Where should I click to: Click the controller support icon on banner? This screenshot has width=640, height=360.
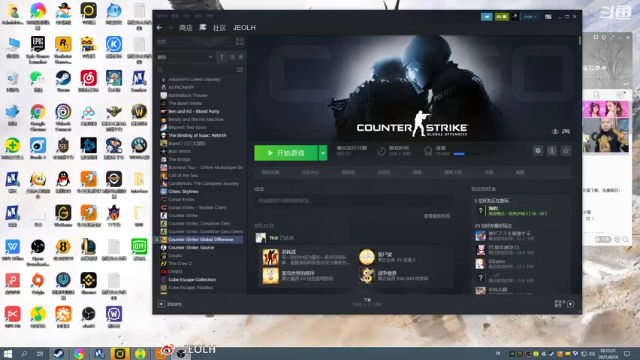click(566, 131)
